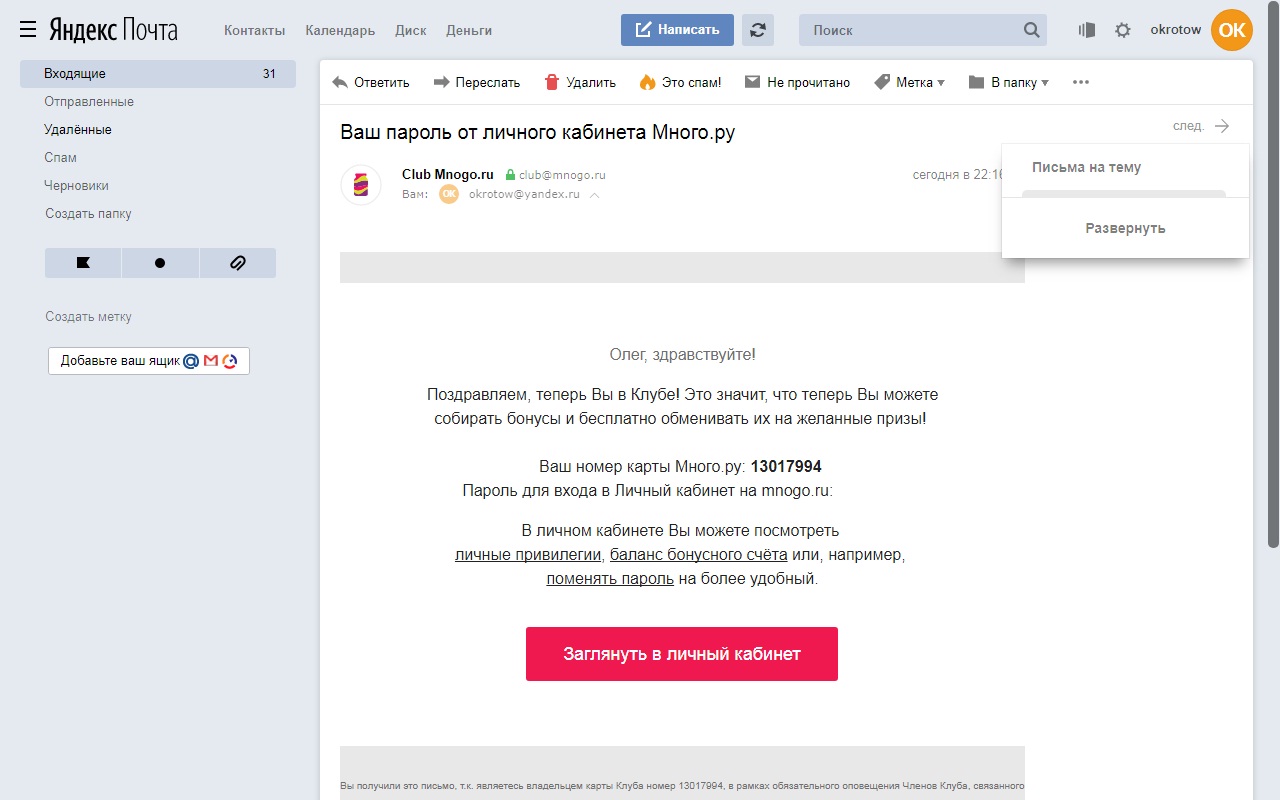The image size is (1280, 800).
Task: Click Письма на тему heading
Action: 1086,168
